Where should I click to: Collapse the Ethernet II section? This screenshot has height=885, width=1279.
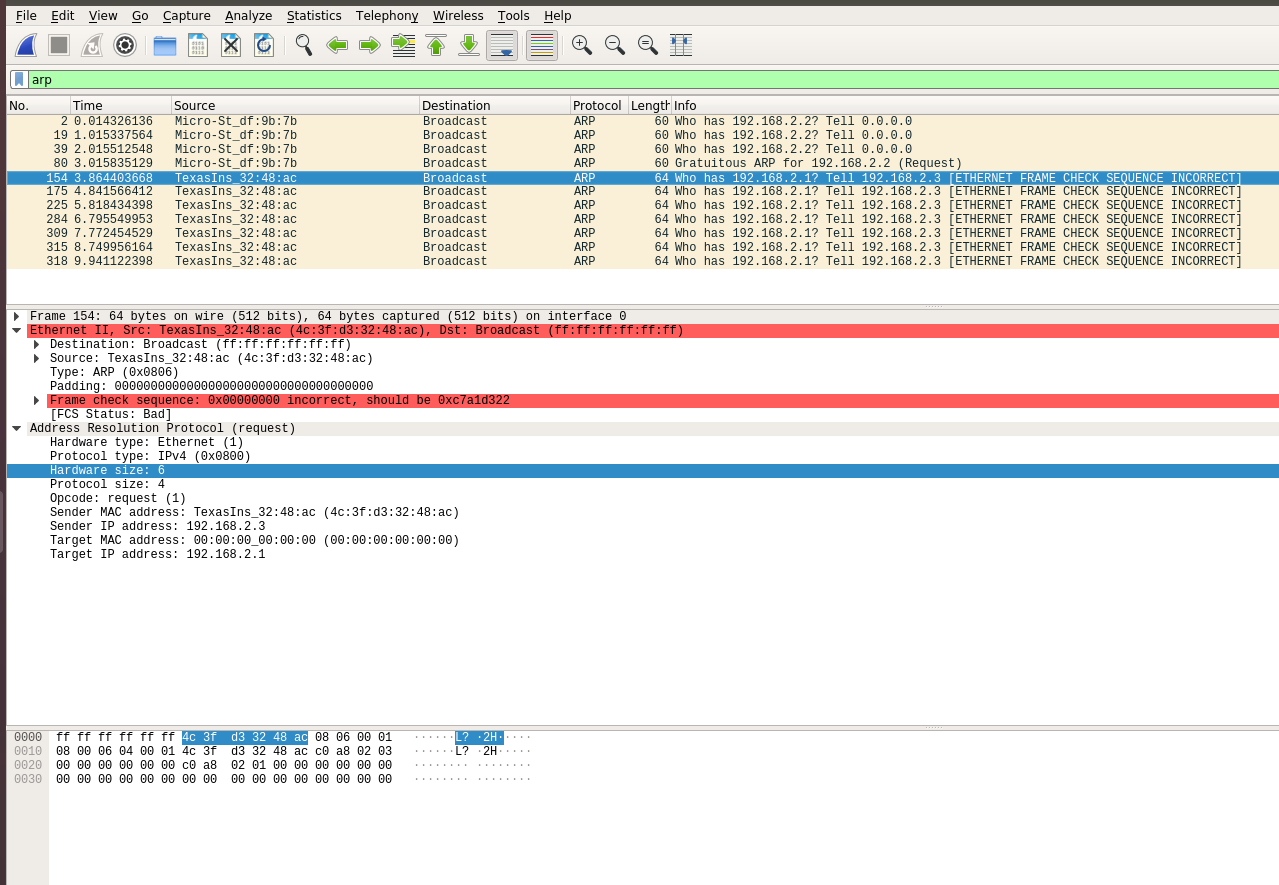pos(16,330)
